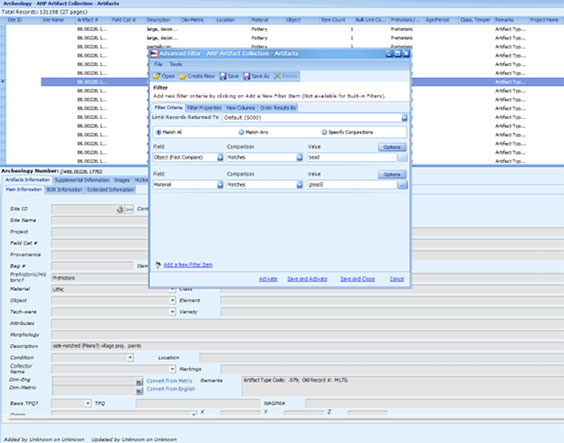The height and width of the screenshot is (443, 564).
Task: Click the Material criterion's value input field
Action: 352,184
